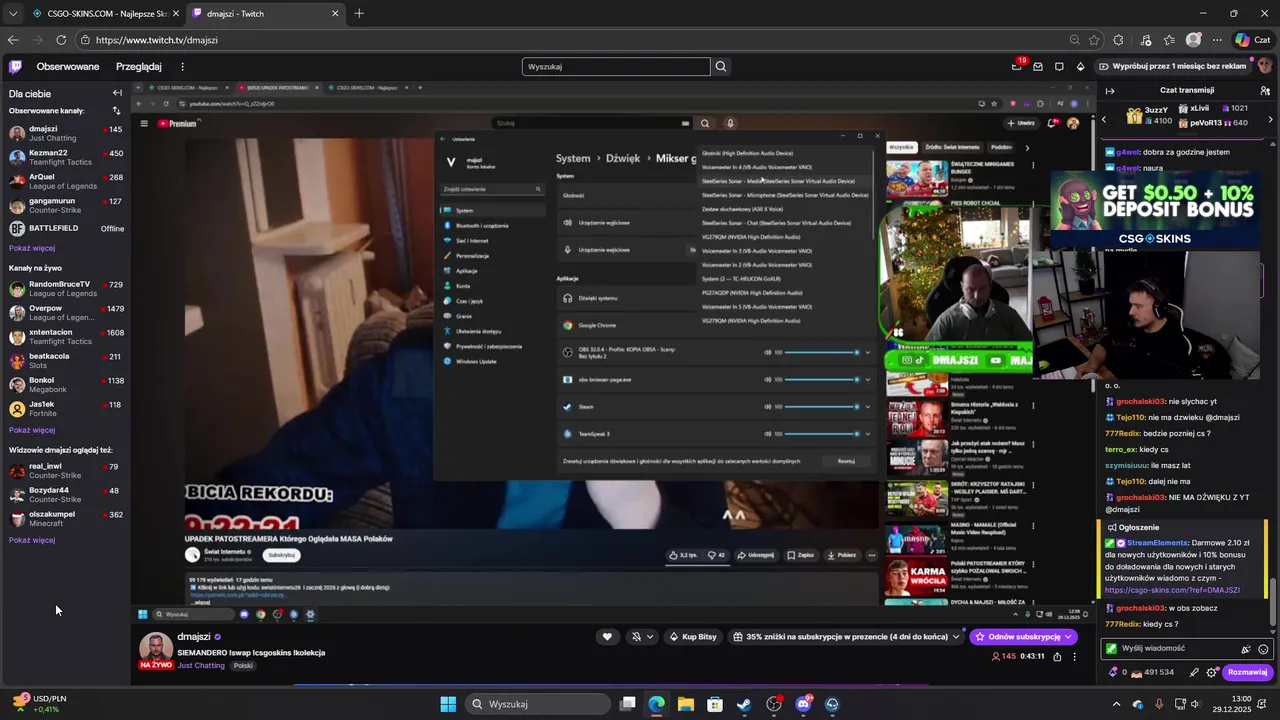Click the Polski language tag
Screen dimensions: 1280x720
point(243,666)
